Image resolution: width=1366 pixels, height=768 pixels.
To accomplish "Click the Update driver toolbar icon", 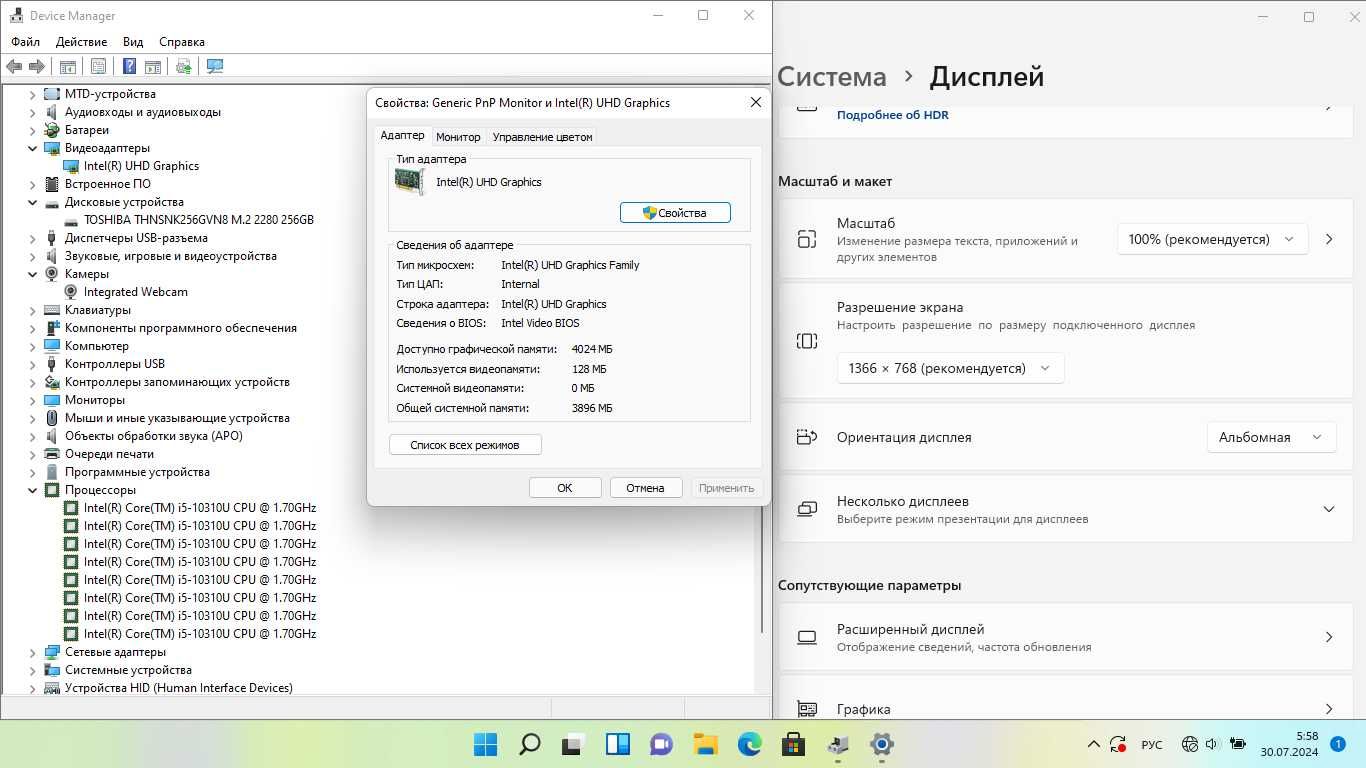I will click(184, 67).
